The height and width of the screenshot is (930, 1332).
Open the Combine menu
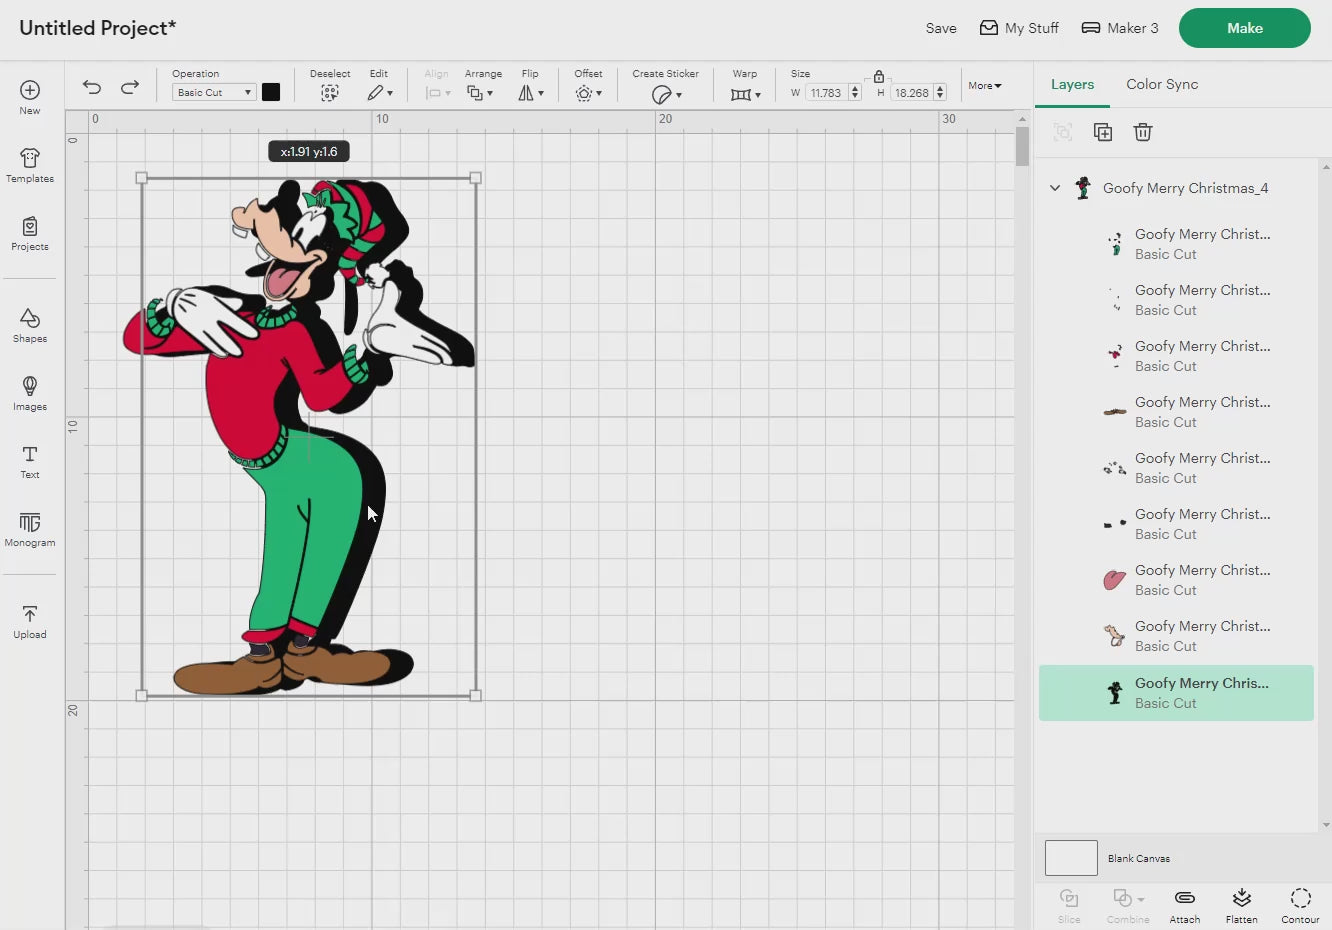tap(1128, 905)
